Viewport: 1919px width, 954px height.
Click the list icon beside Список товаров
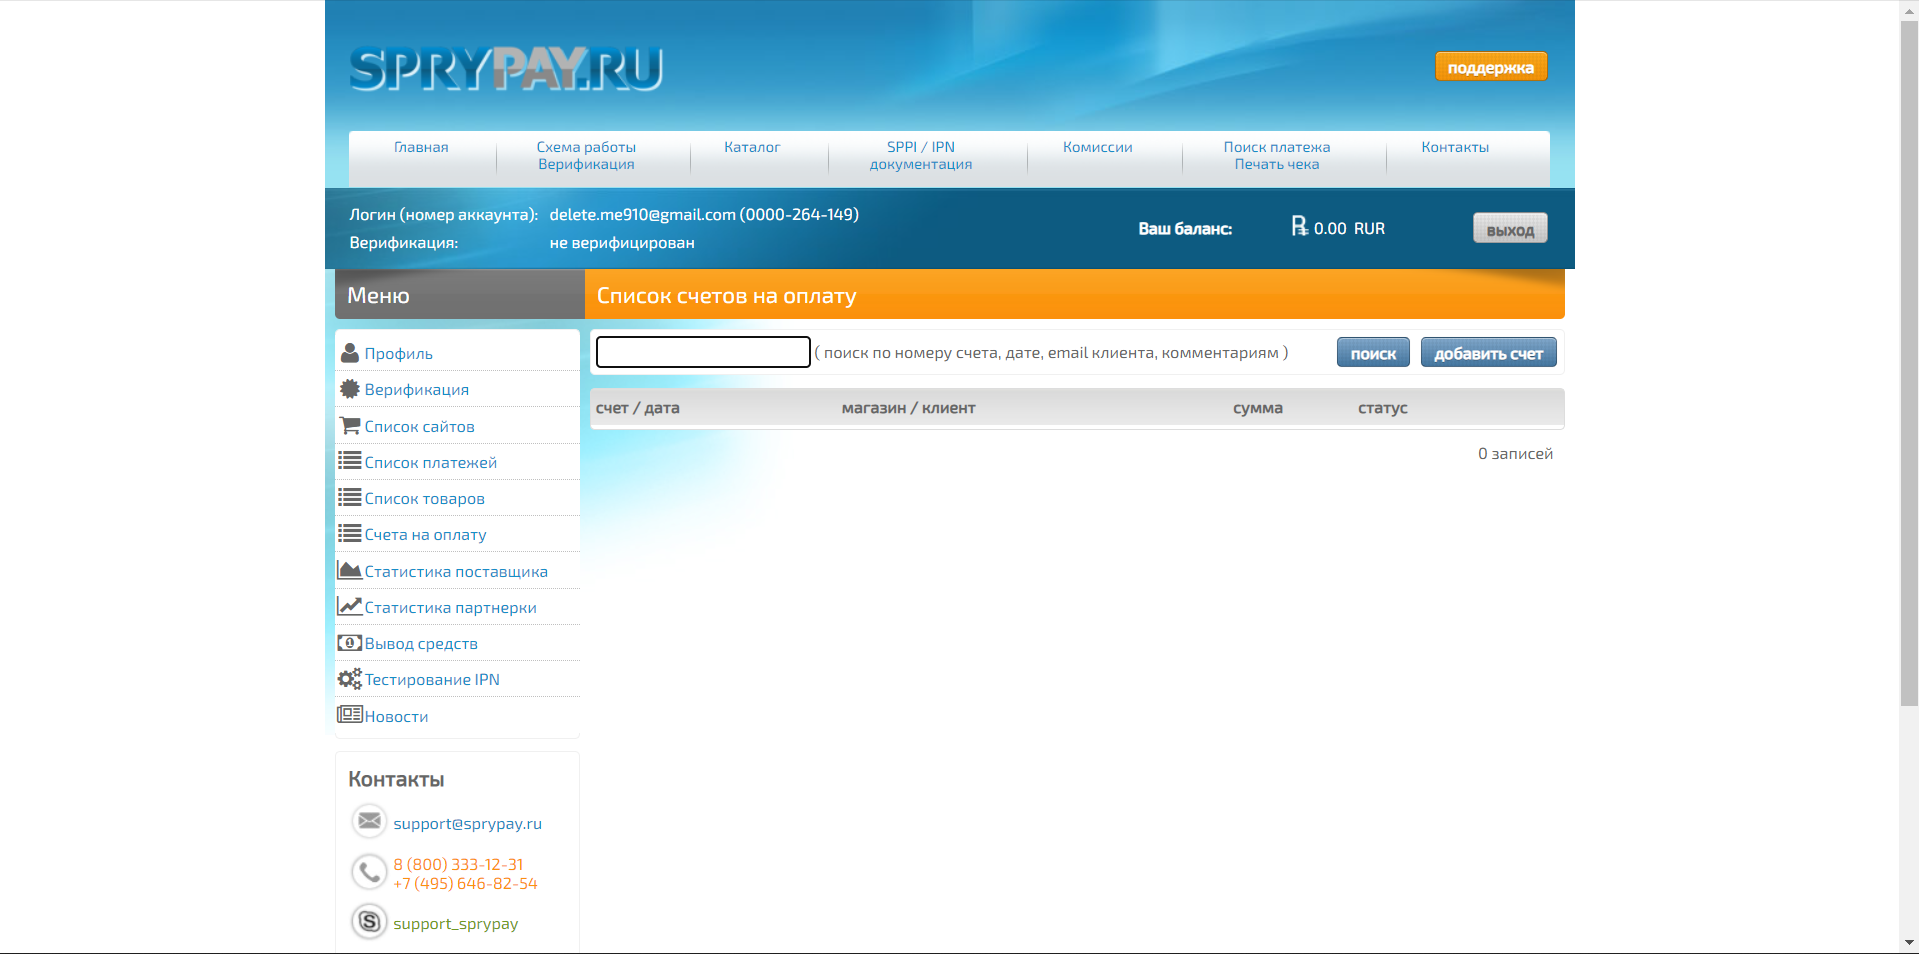click(x=350, y=497)
